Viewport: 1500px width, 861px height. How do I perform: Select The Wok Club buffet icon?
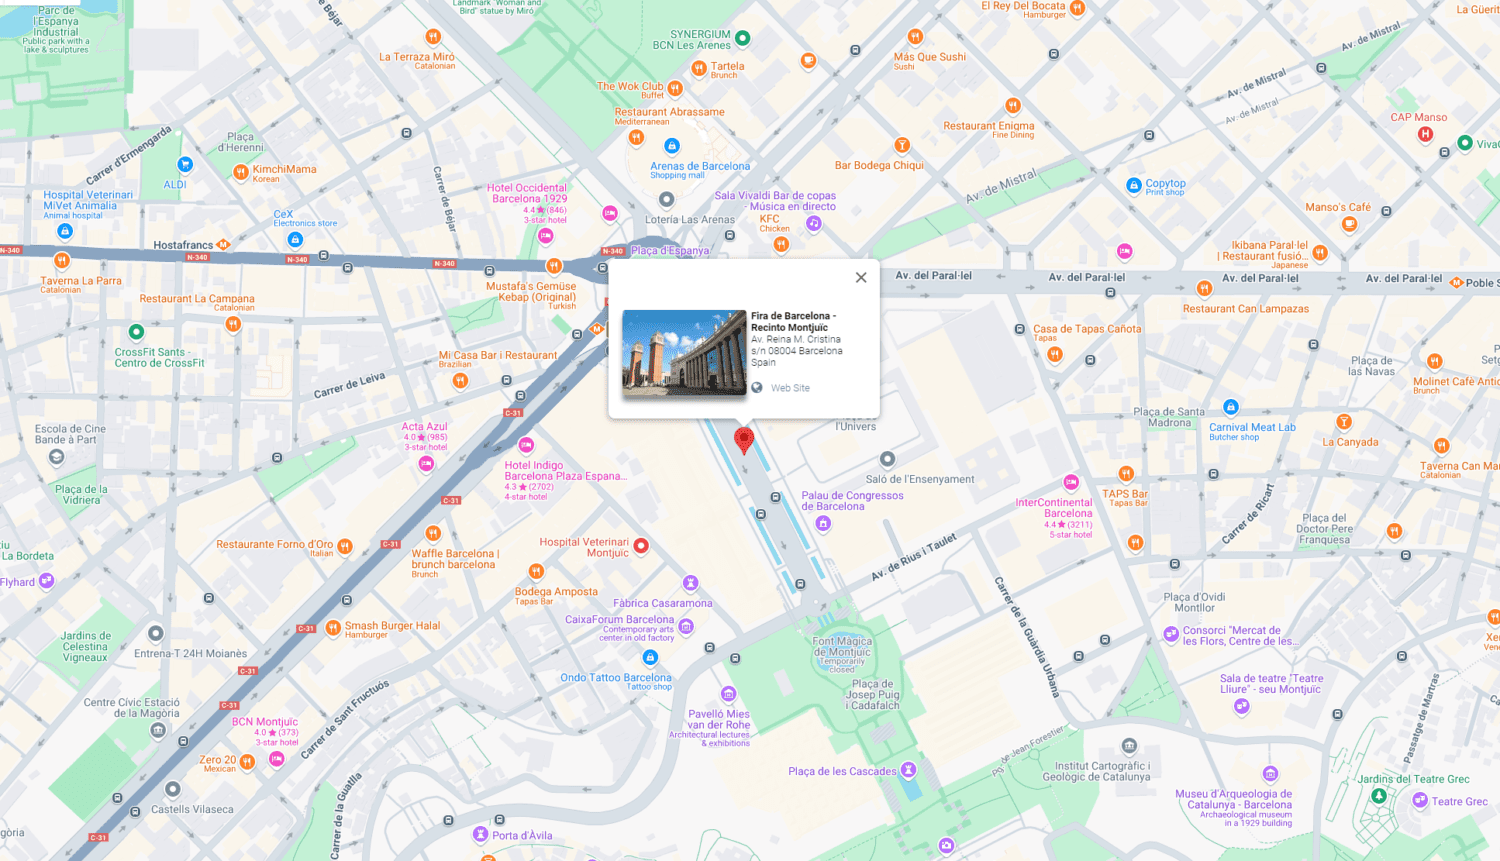(675, 88)
